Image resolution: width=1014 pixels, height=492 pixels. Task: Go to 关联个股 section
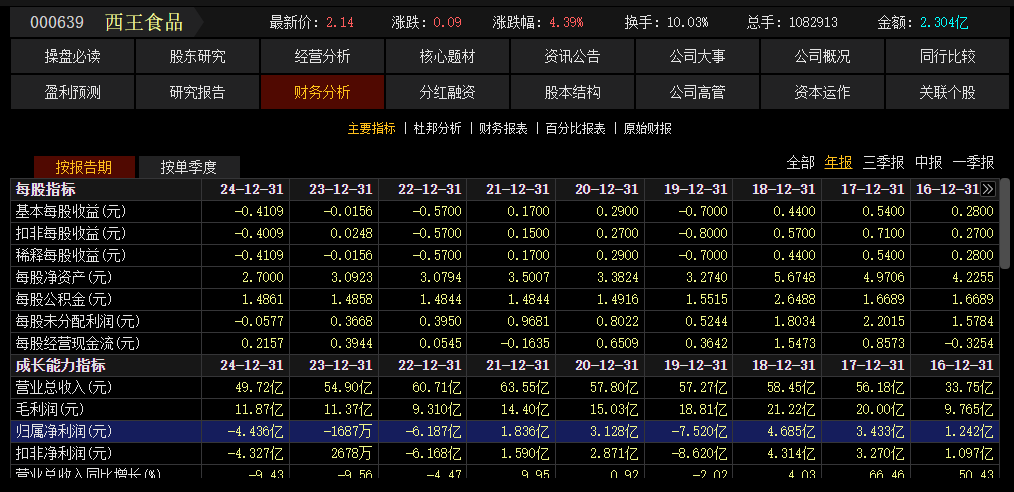947,92
